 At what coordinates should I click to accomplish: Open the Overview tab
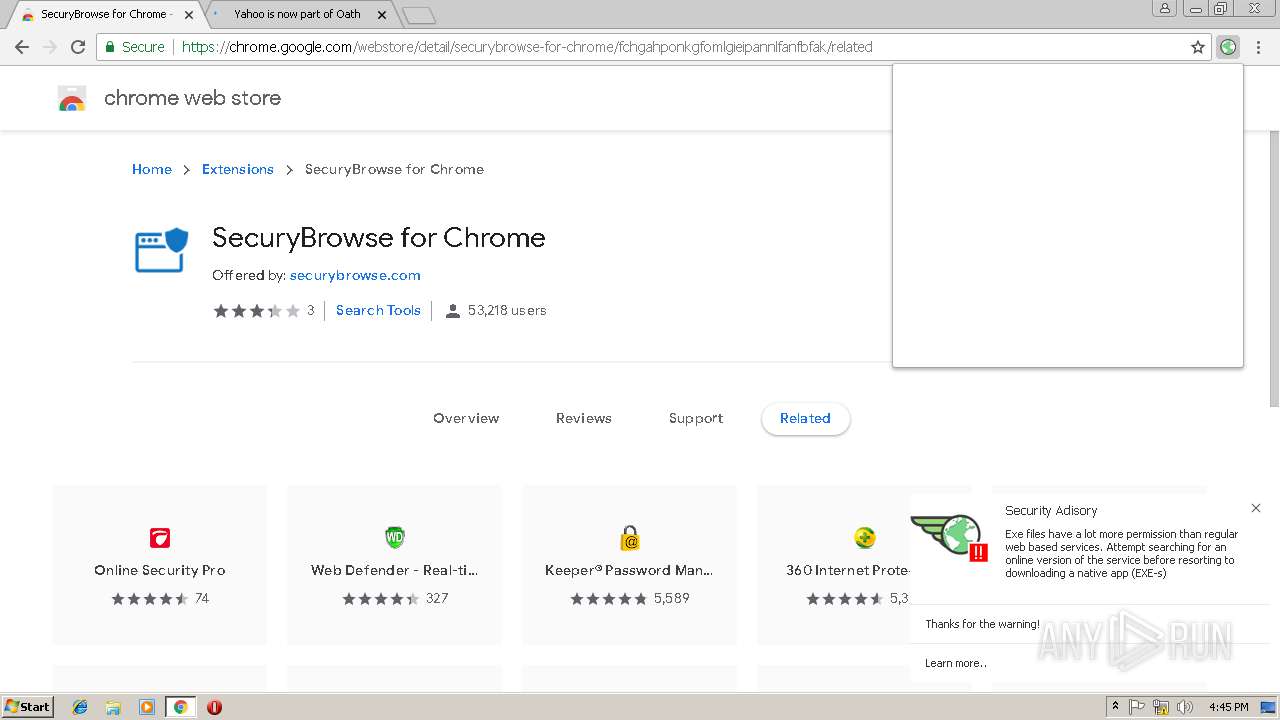[x=466, y=418]
